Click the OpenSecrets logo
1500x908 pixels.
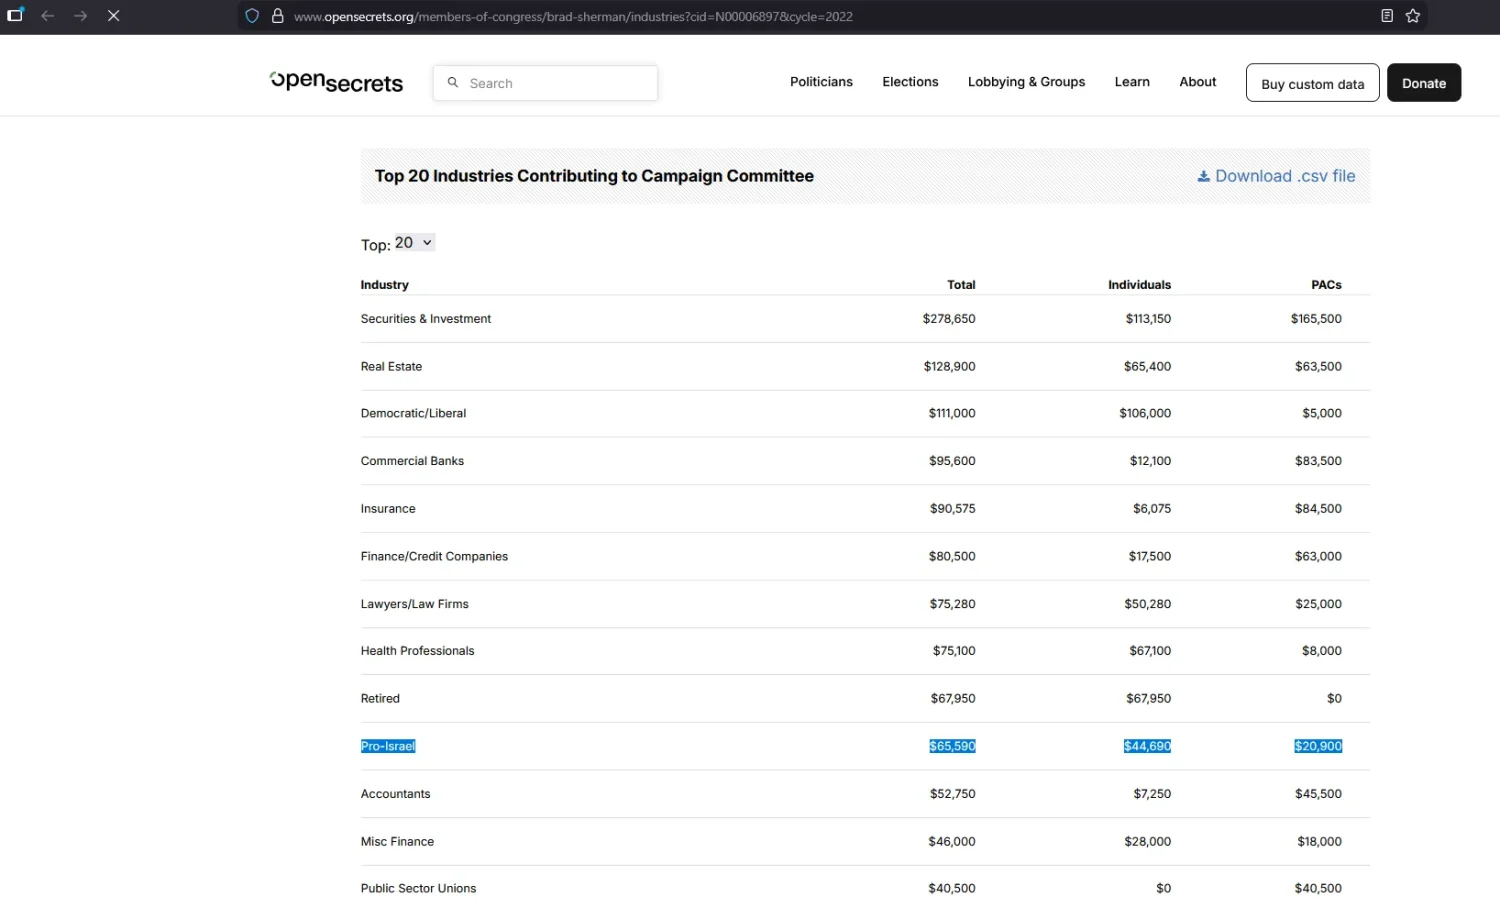336,82
